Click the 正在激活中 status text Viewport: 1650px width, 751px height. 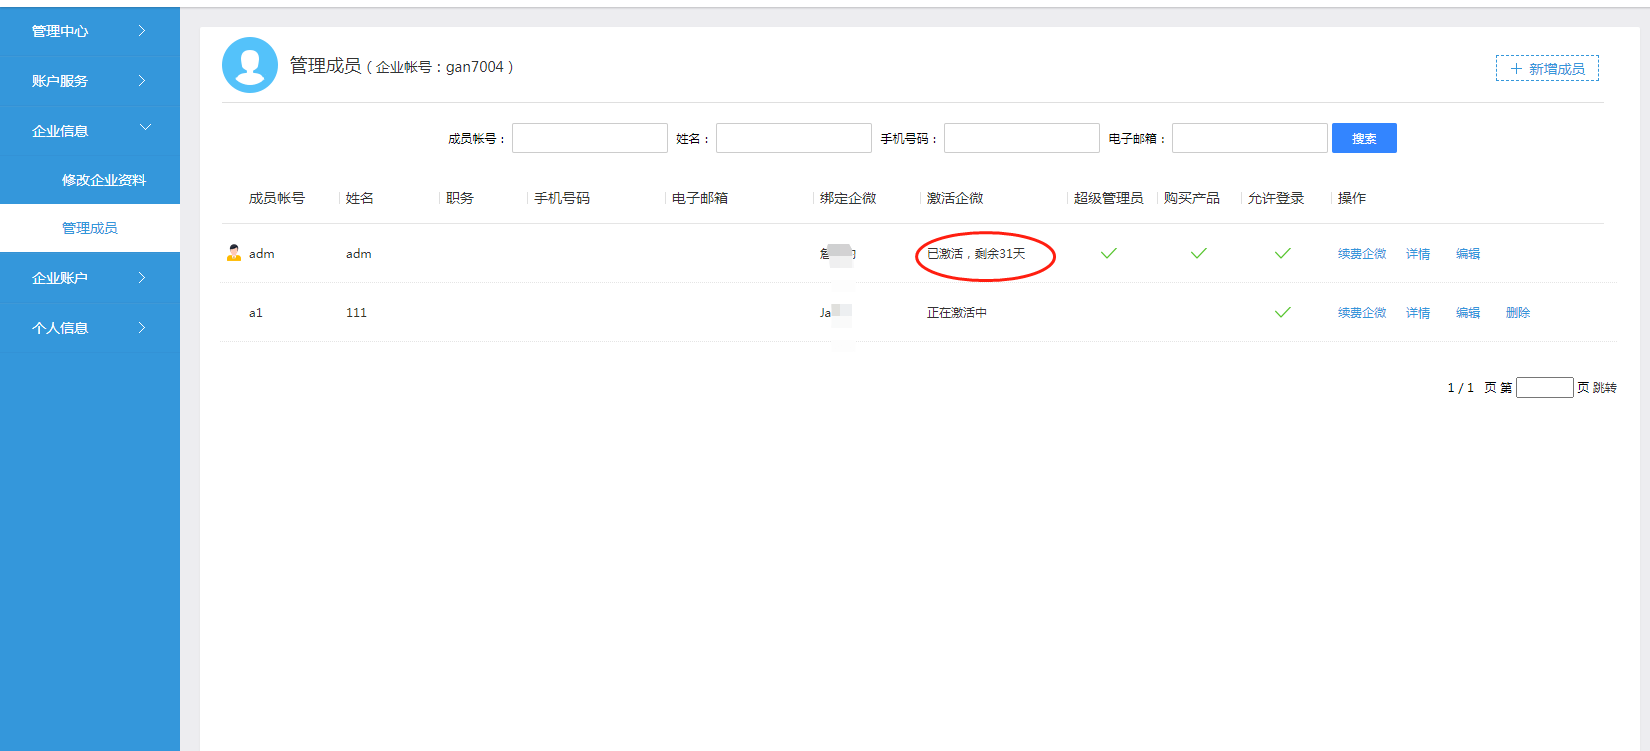click(x=957, y=313)
